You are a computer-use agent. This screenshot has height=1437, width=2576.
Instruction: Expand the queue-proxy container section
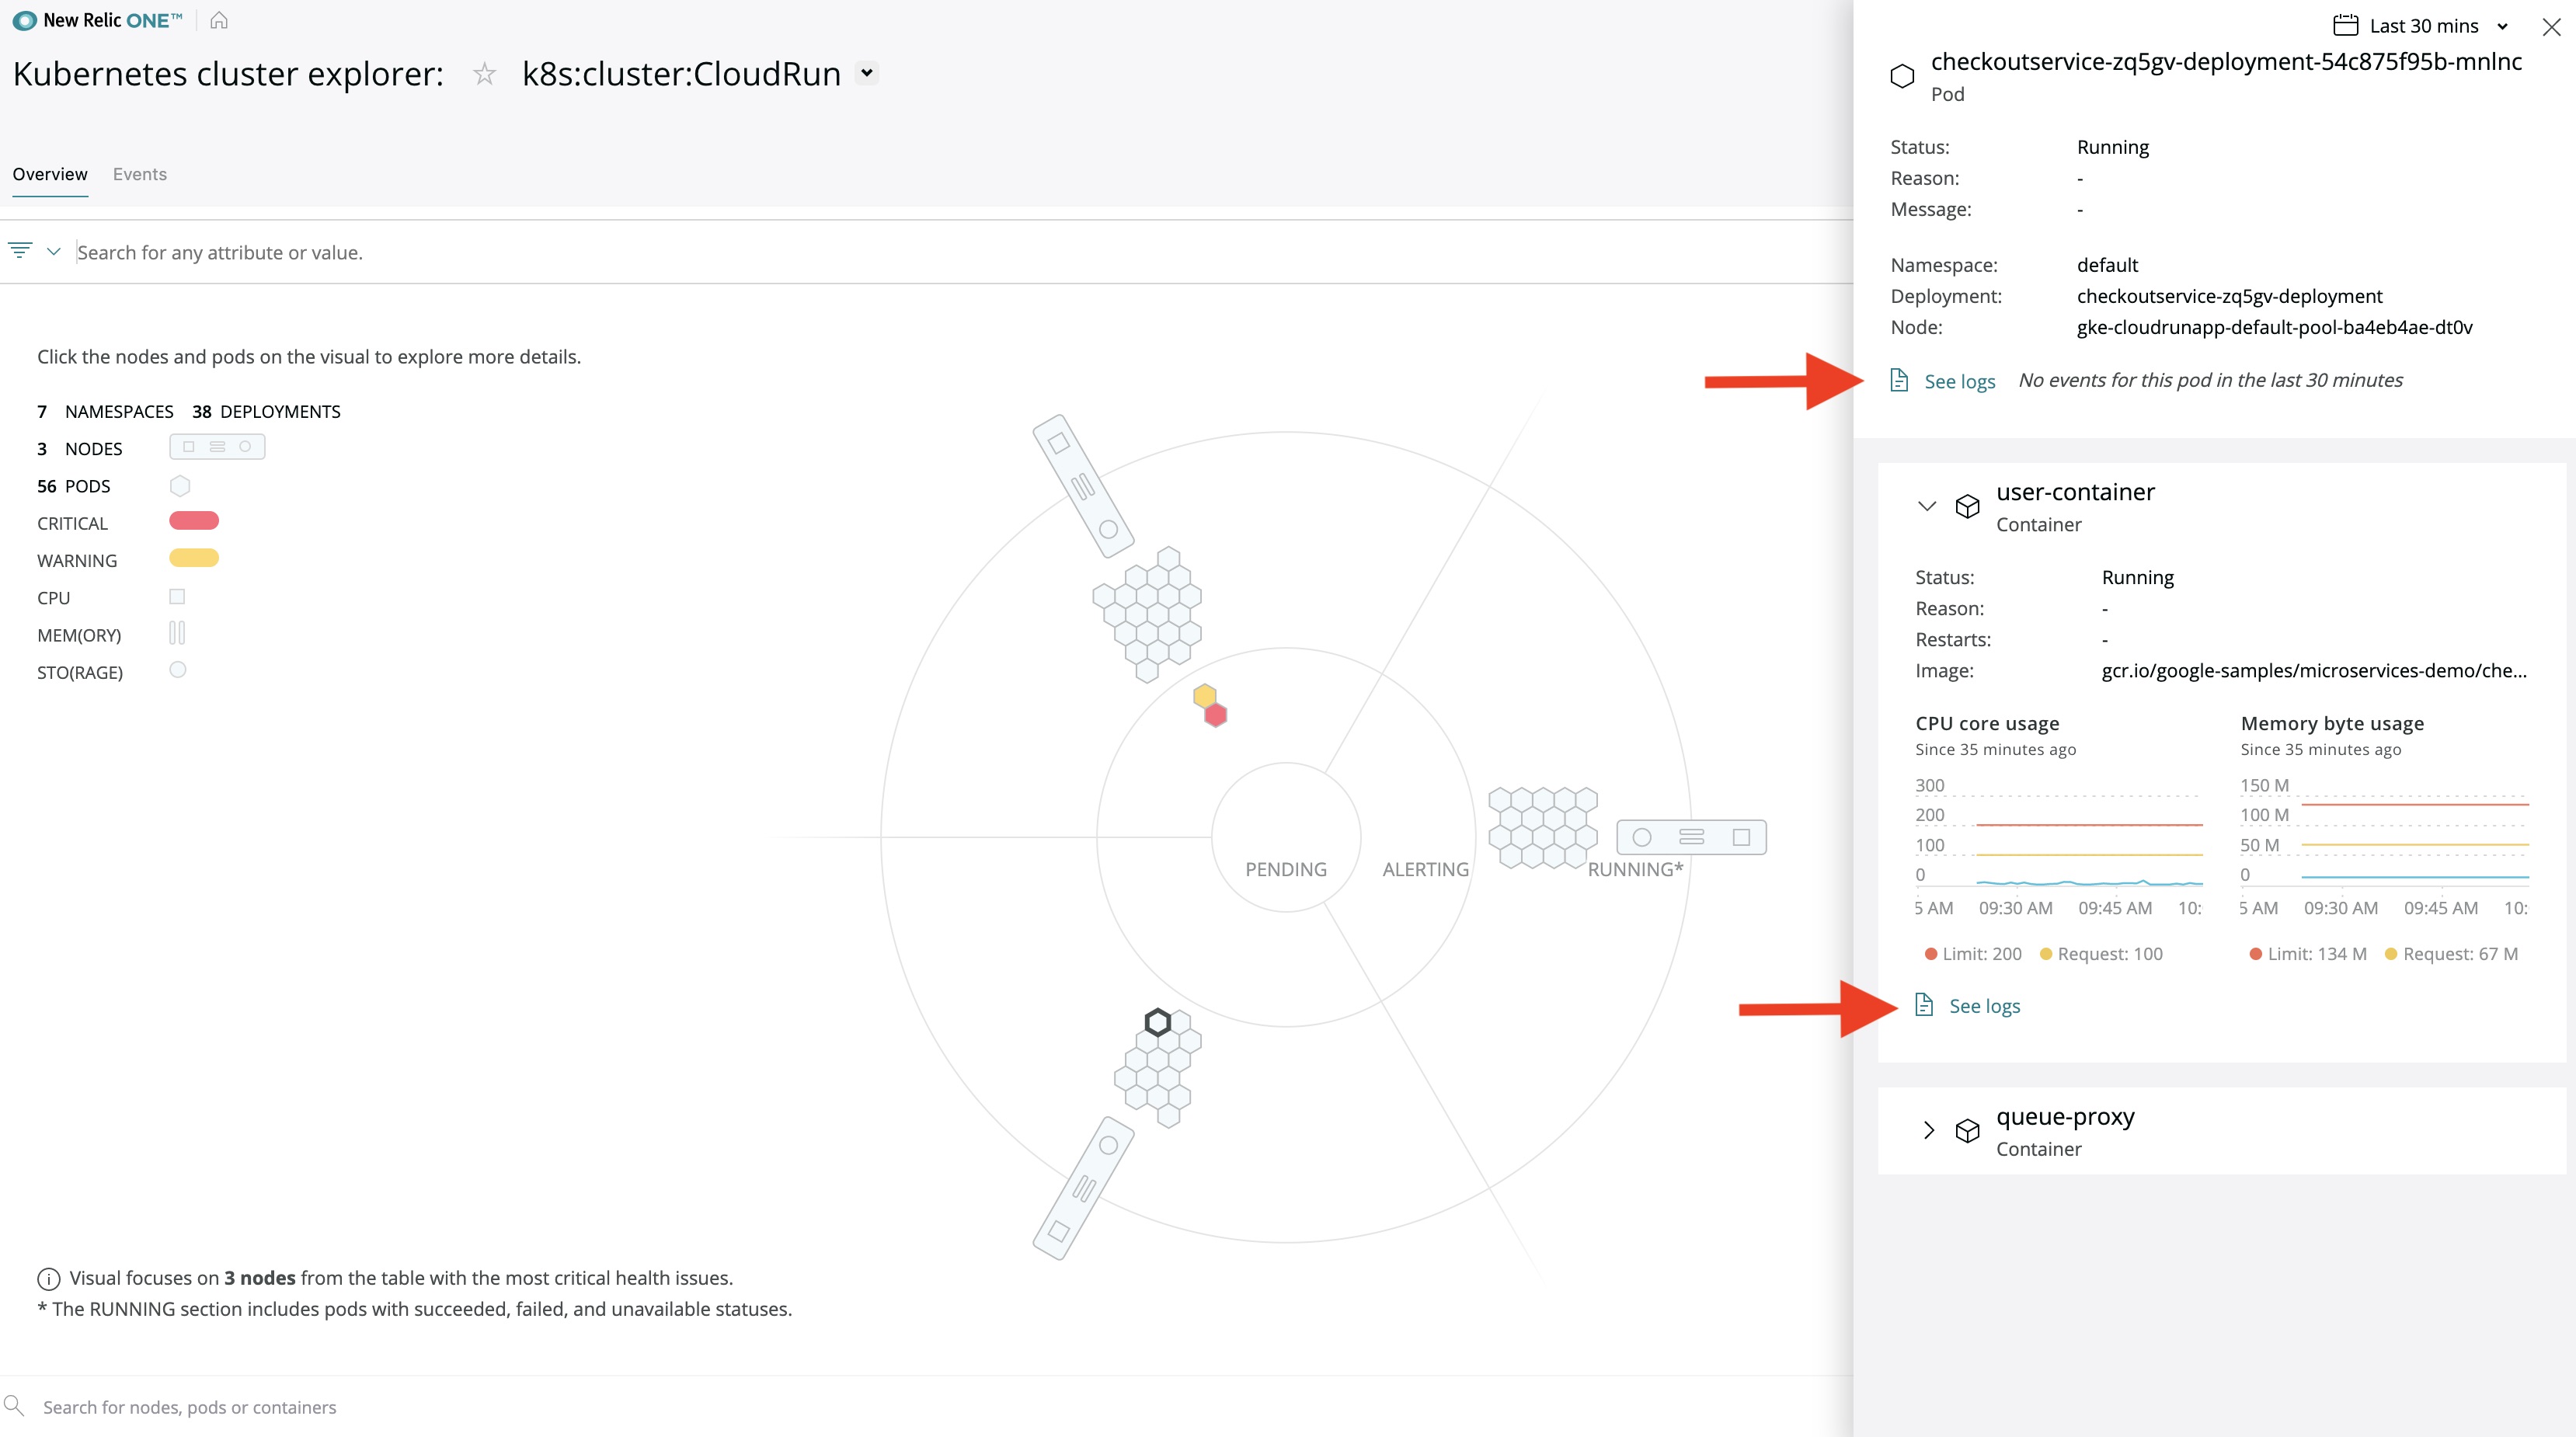click(1929, 1130)
